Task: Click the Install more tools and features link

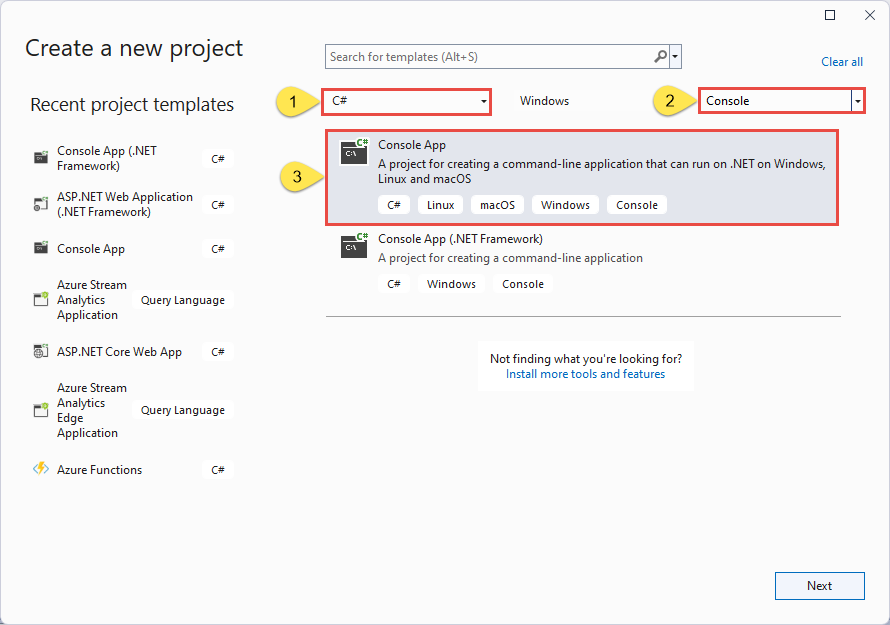Action: click(585, 373)
